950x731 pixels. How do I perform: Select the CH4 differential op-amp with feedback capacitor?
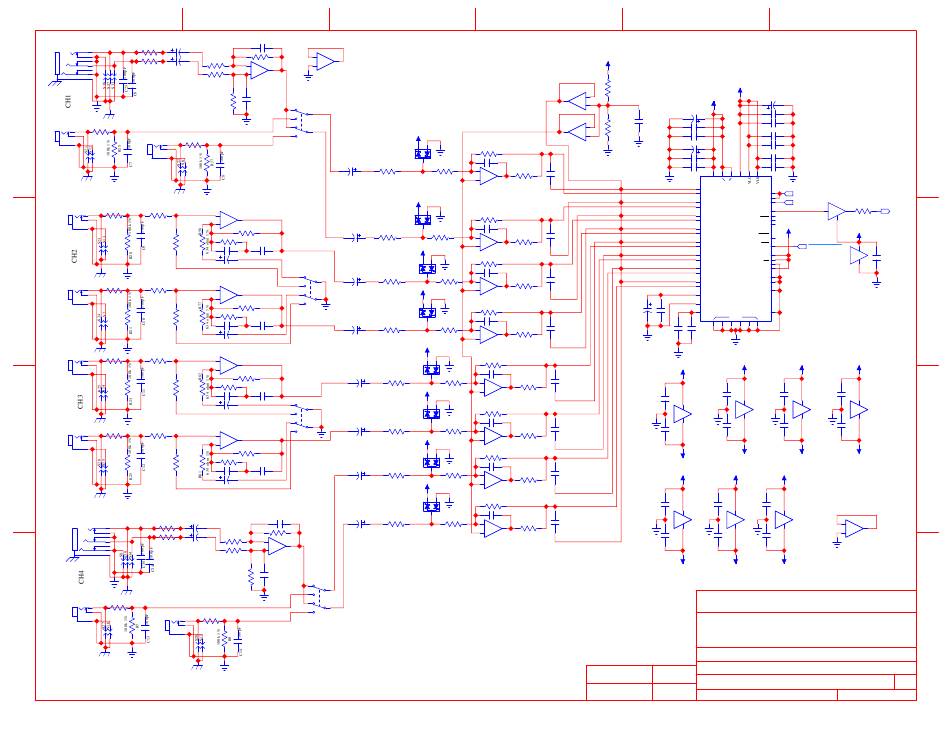[x=277, y=546]
